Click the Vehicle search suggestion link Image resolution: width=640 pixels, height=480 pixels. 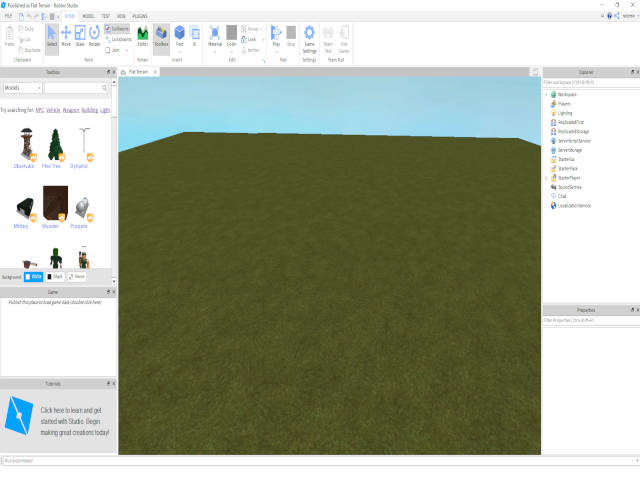pos(53,109)
